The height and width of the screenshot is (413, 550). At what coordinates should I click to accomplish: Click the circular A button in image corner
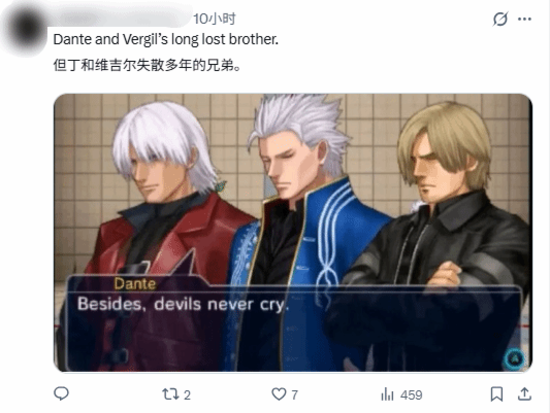click(515, 359)
